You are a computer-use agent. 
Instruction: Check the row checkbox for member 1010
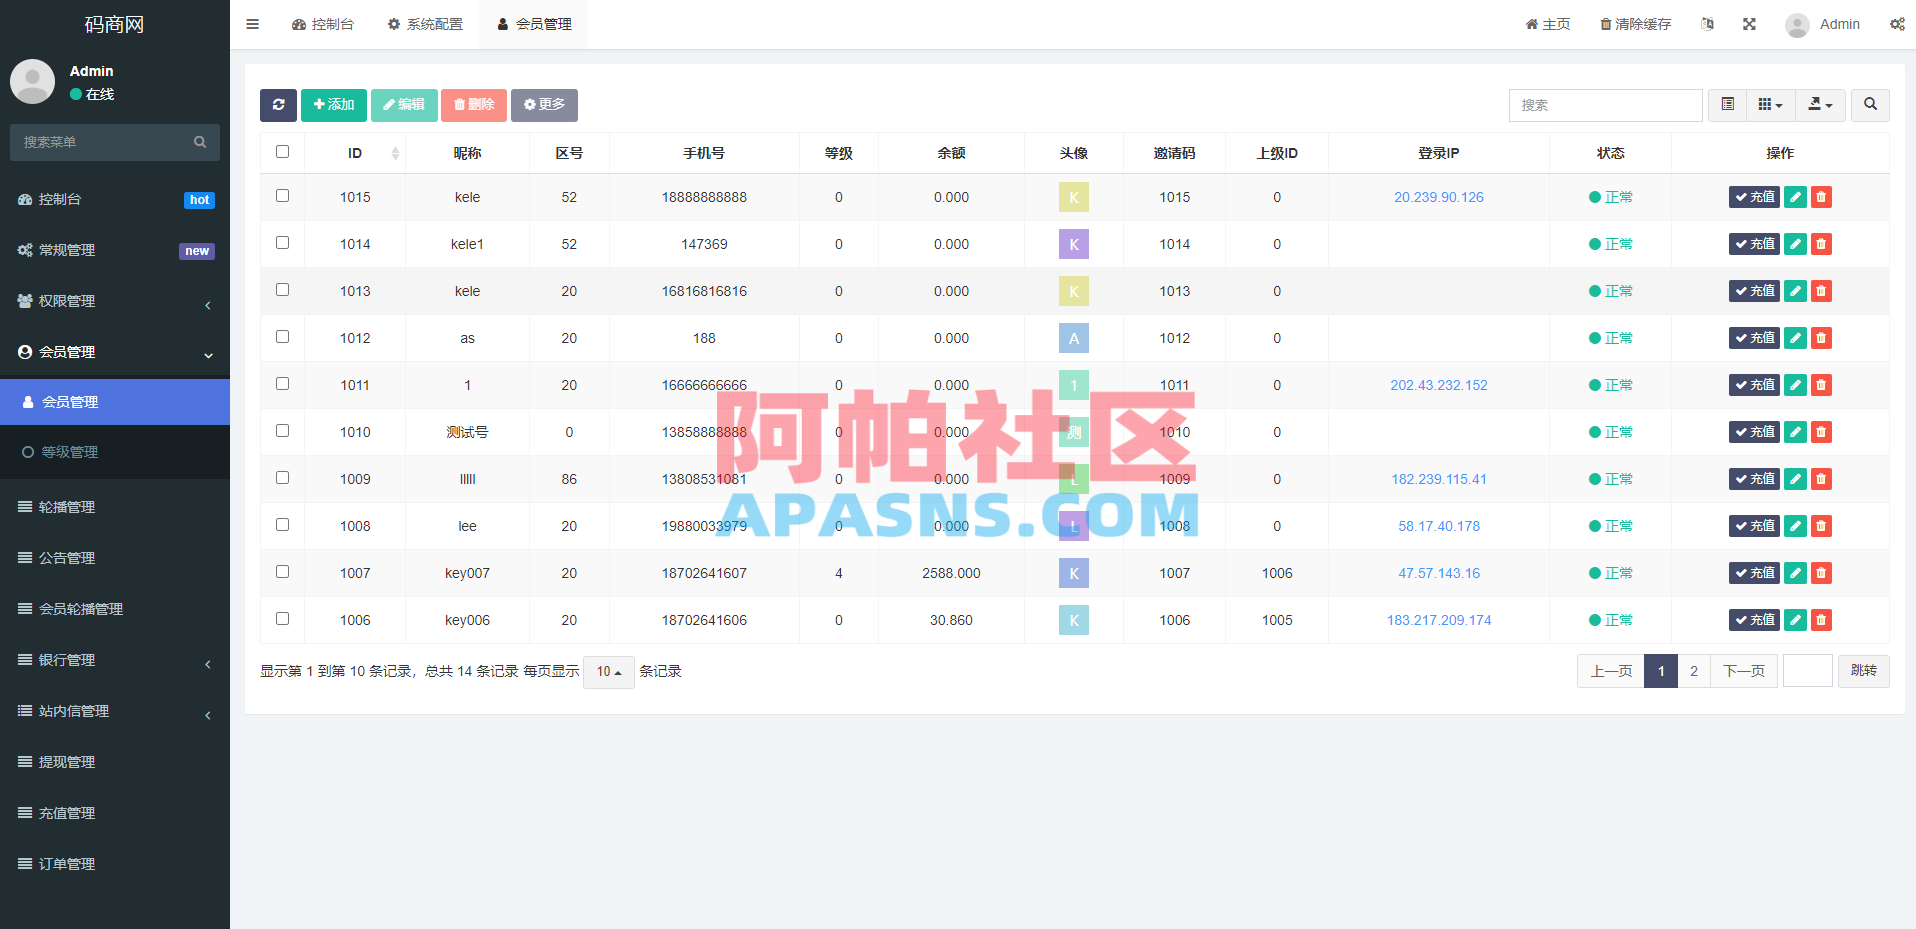pyautogui.click(x=282, y=430)
